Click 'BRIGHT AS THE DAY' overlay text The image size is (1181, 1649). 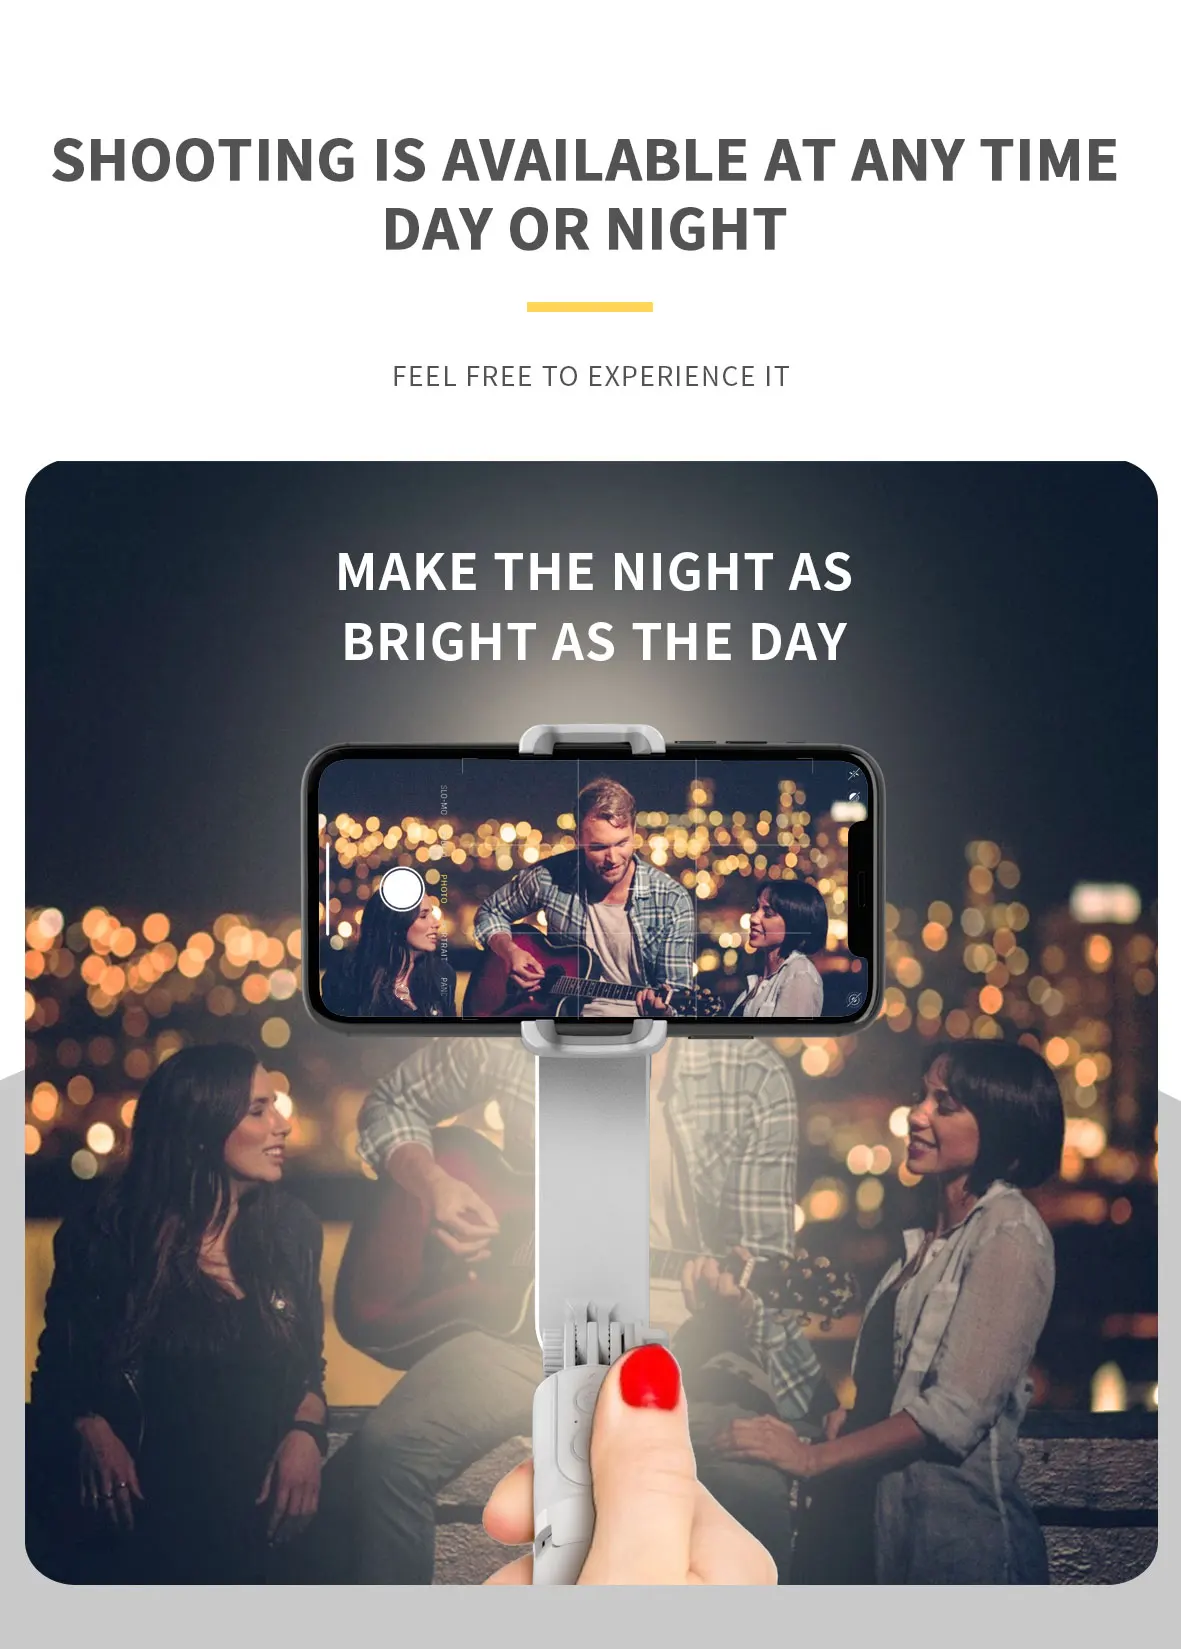coord(595,642)
